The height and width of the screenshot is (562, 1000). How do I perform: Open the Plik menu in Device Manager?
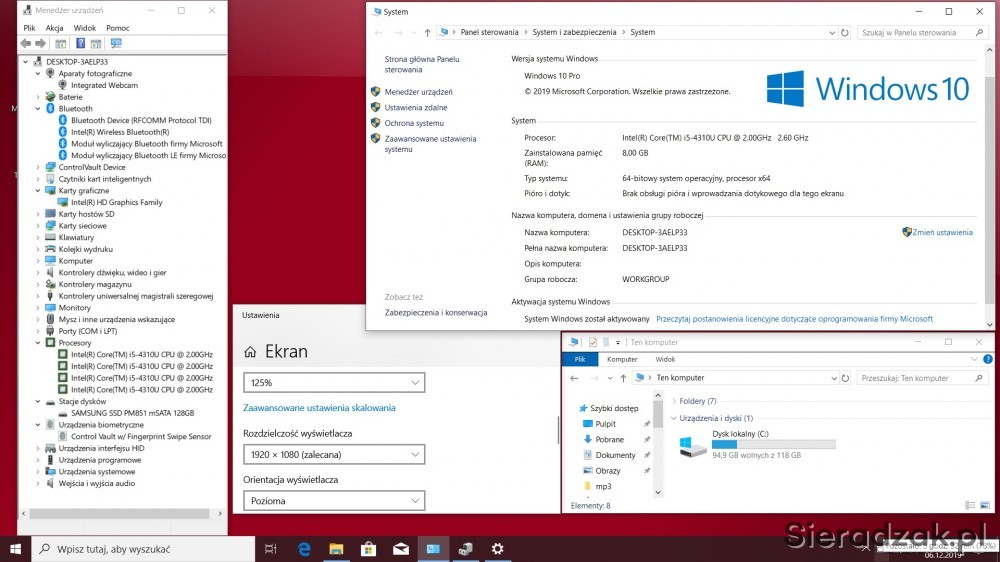[x=29, y=28]
